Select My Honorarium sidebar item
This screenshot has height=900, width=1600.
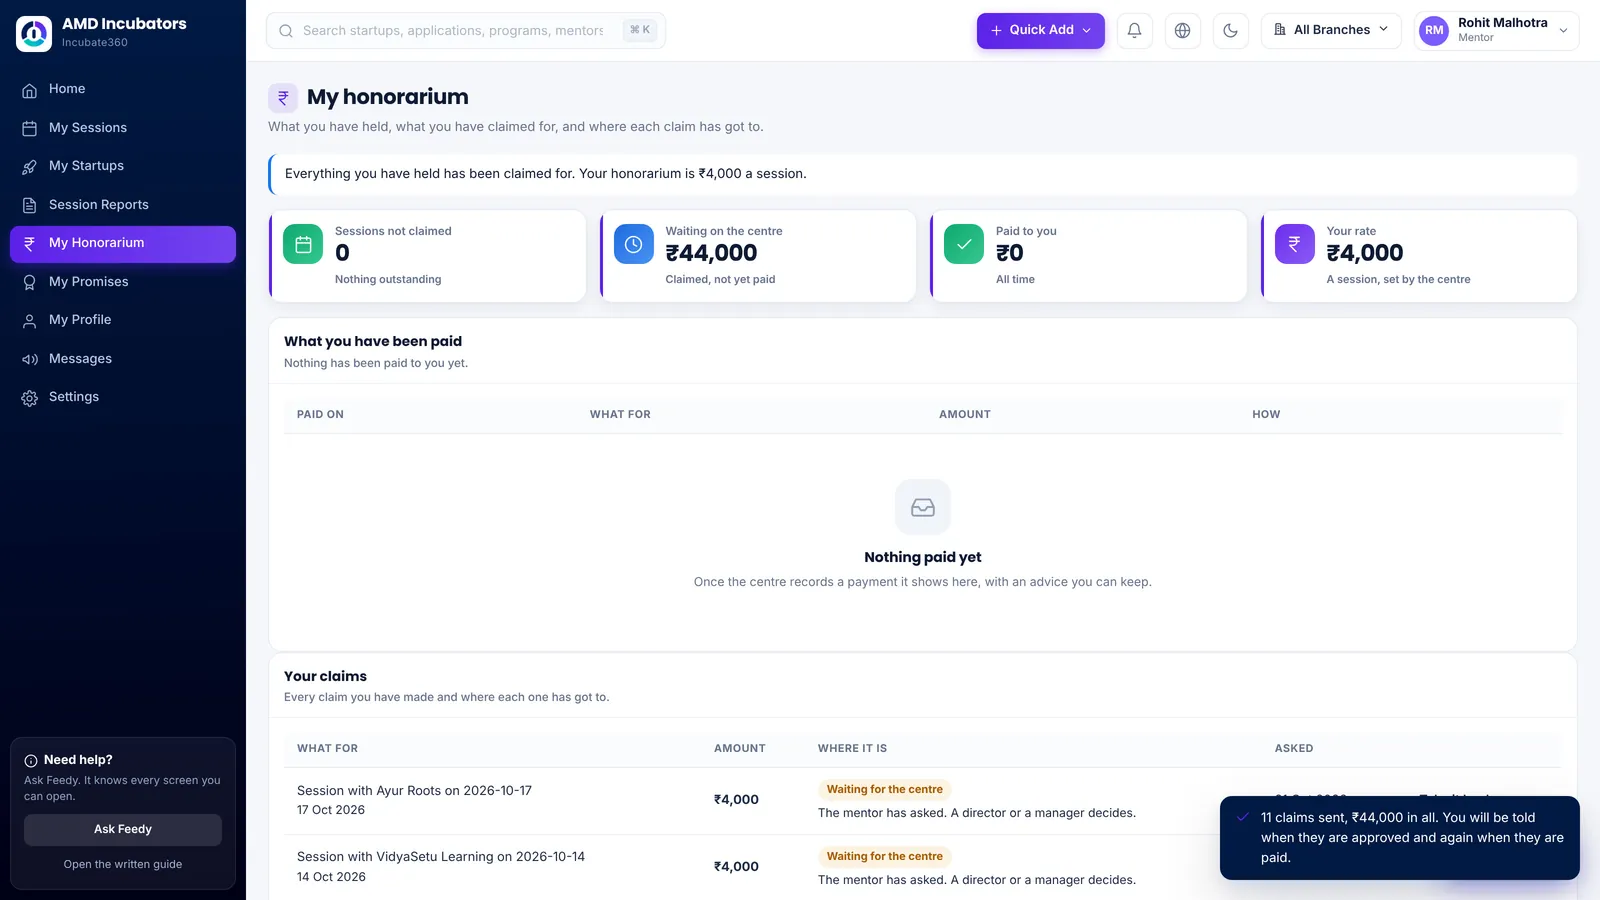[x=123, y=243]
